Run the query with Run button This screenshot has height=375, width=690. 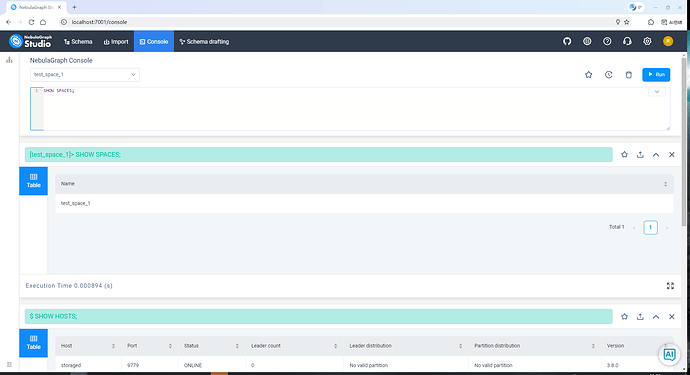click(x=656, y=75)
